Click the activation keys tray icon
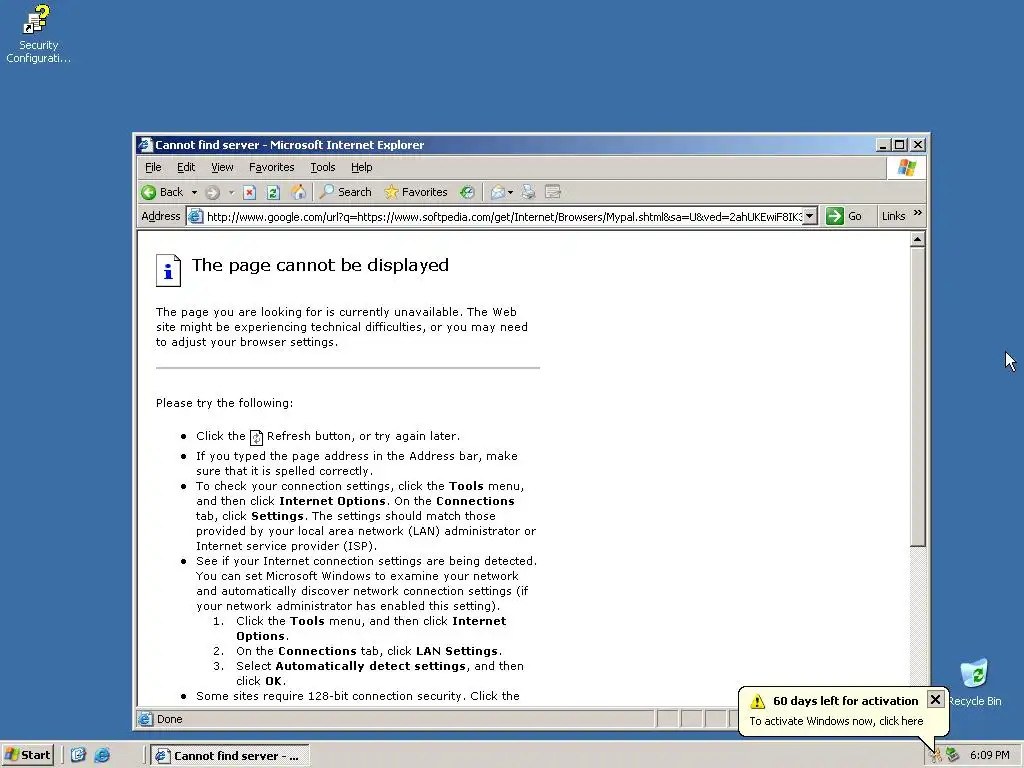This screenshot has width=1024, height=768. [x=936, y=755]
